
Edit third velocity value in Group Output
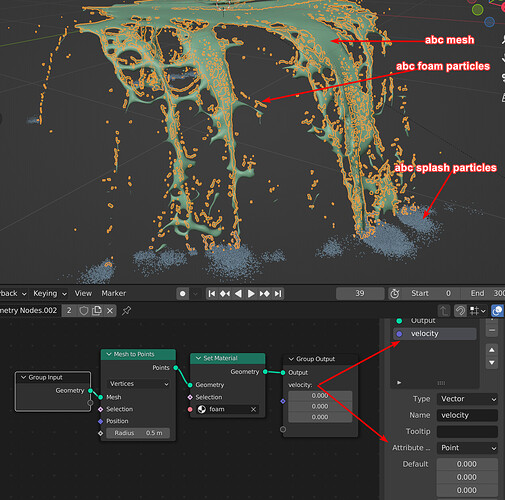pos(320,417)
